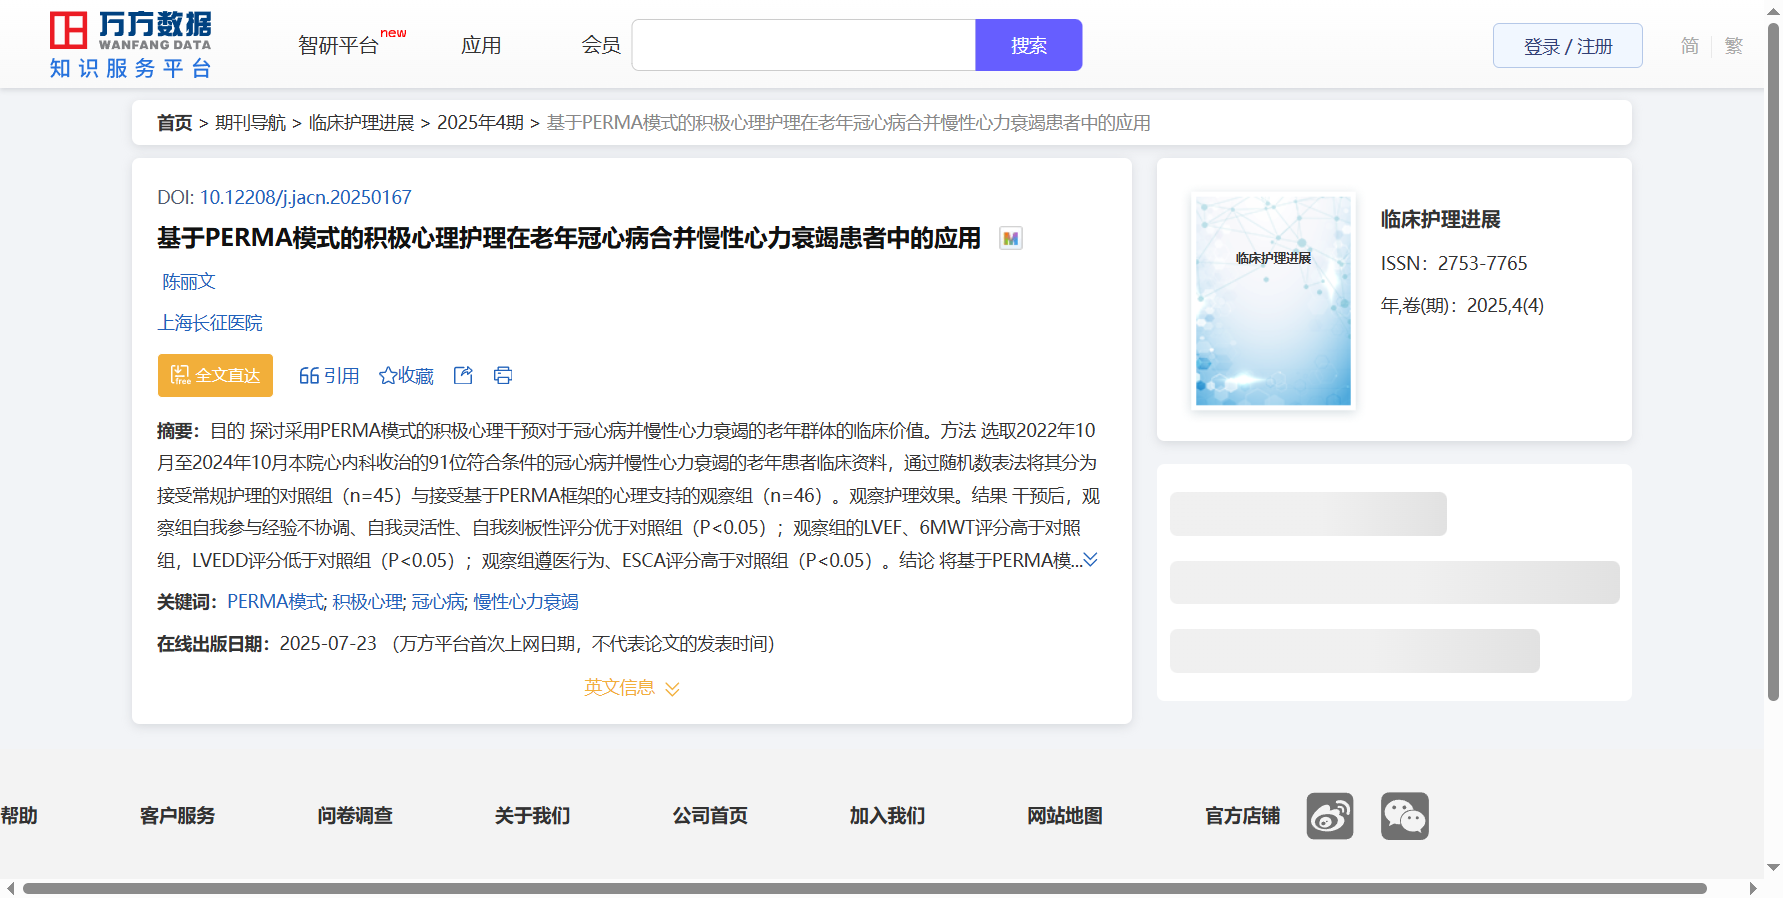Open footer link 官方店铺

(1243, 816)
